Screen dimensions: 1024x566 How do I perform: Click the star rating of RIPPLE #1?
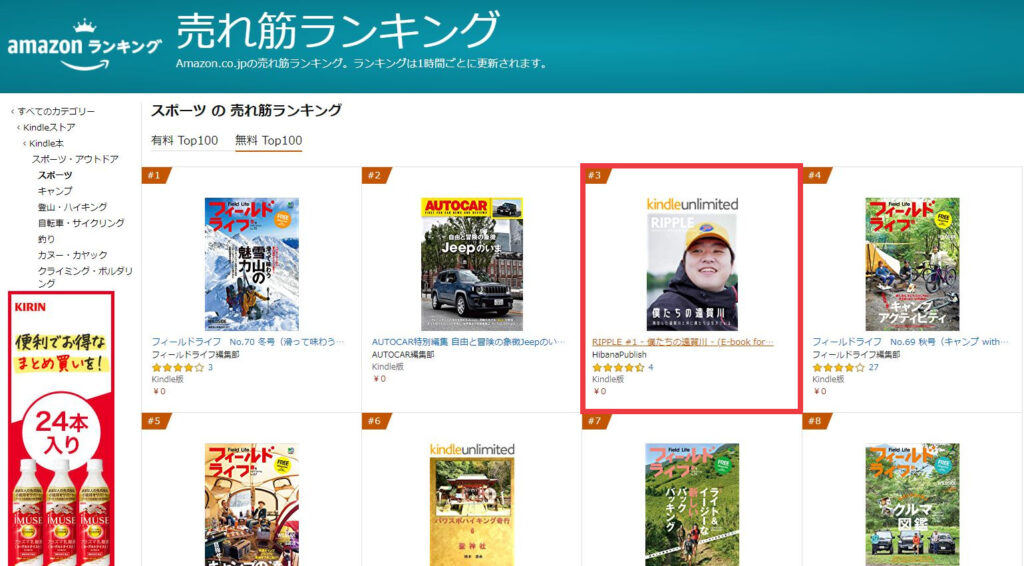point(618,367)
